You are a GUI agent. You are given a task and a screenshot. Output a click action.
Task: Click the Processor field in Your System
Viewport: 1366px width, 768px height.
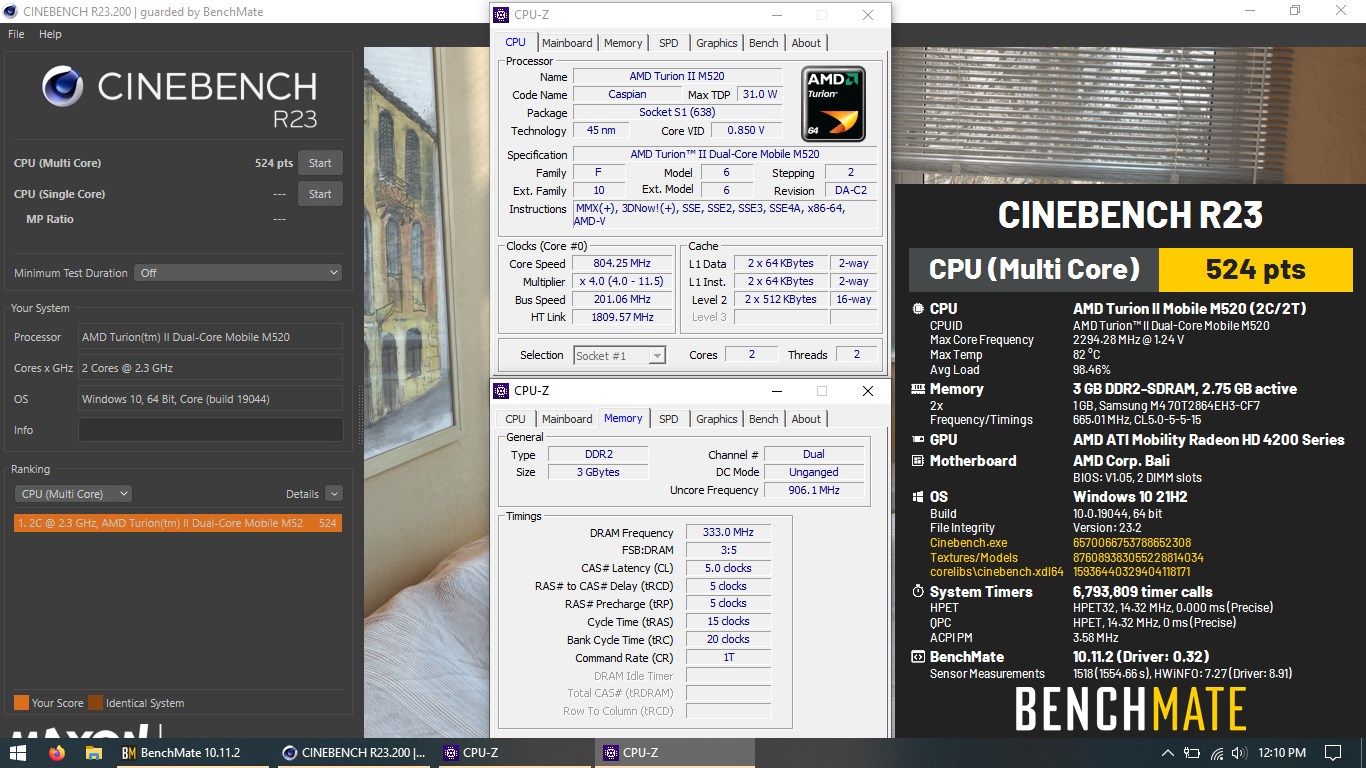pos(210,337)
